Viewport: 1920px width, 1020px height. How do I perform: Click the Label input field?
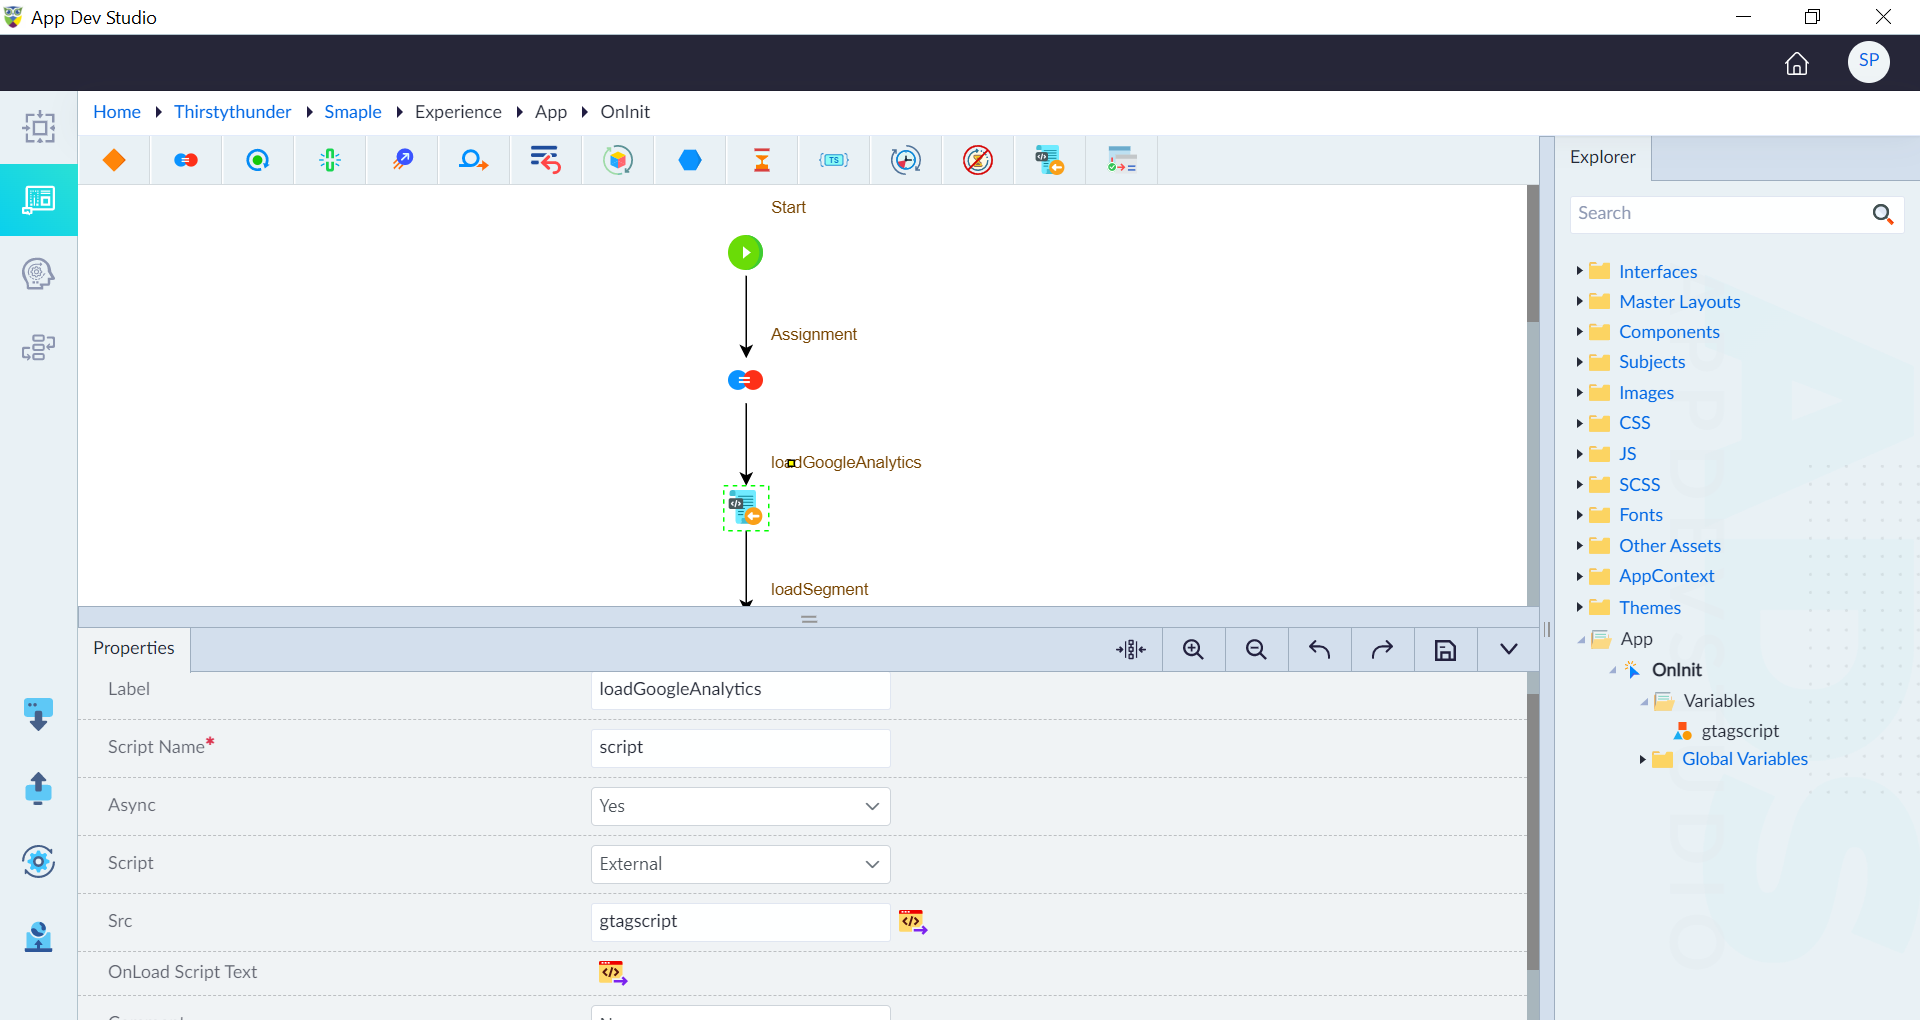coord(740,690)
